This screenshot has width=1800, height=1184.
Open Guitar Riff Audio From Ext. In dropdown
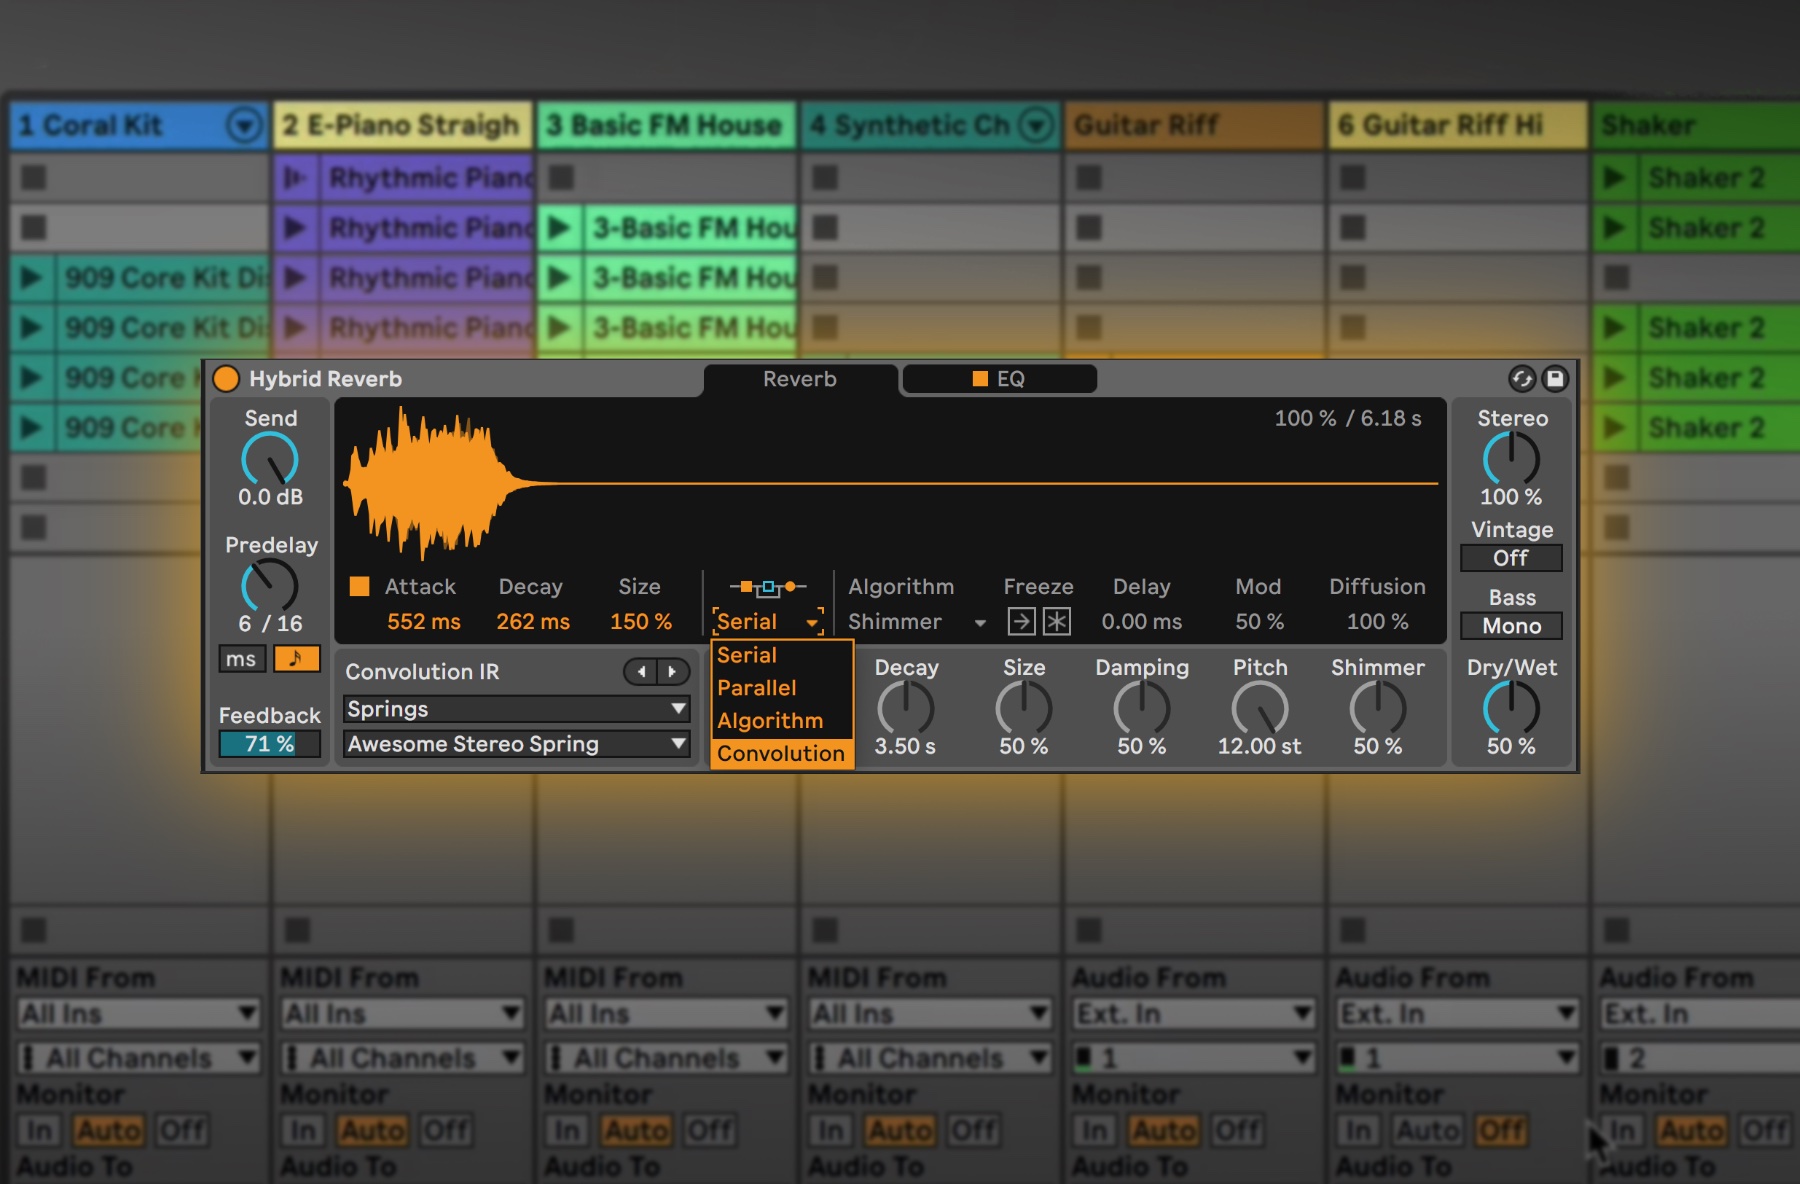click(1195, 1014)
